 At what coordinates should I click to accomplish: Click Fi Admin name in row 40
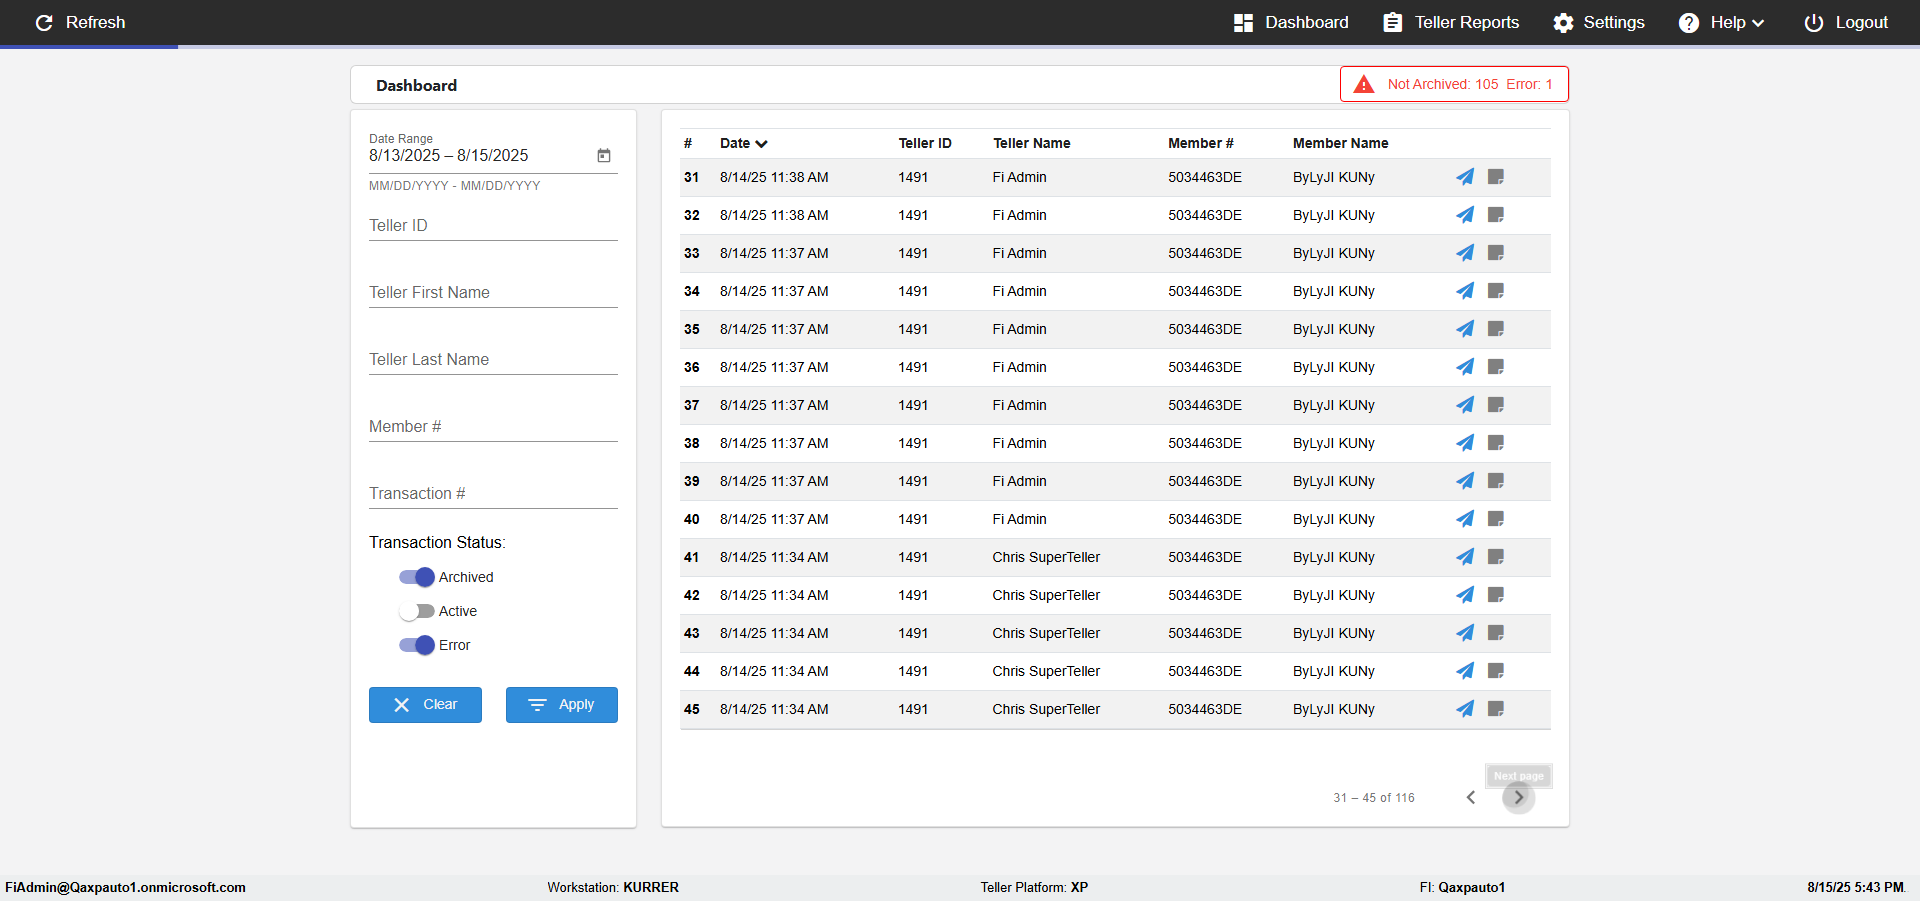click(x=1020, y=519)
